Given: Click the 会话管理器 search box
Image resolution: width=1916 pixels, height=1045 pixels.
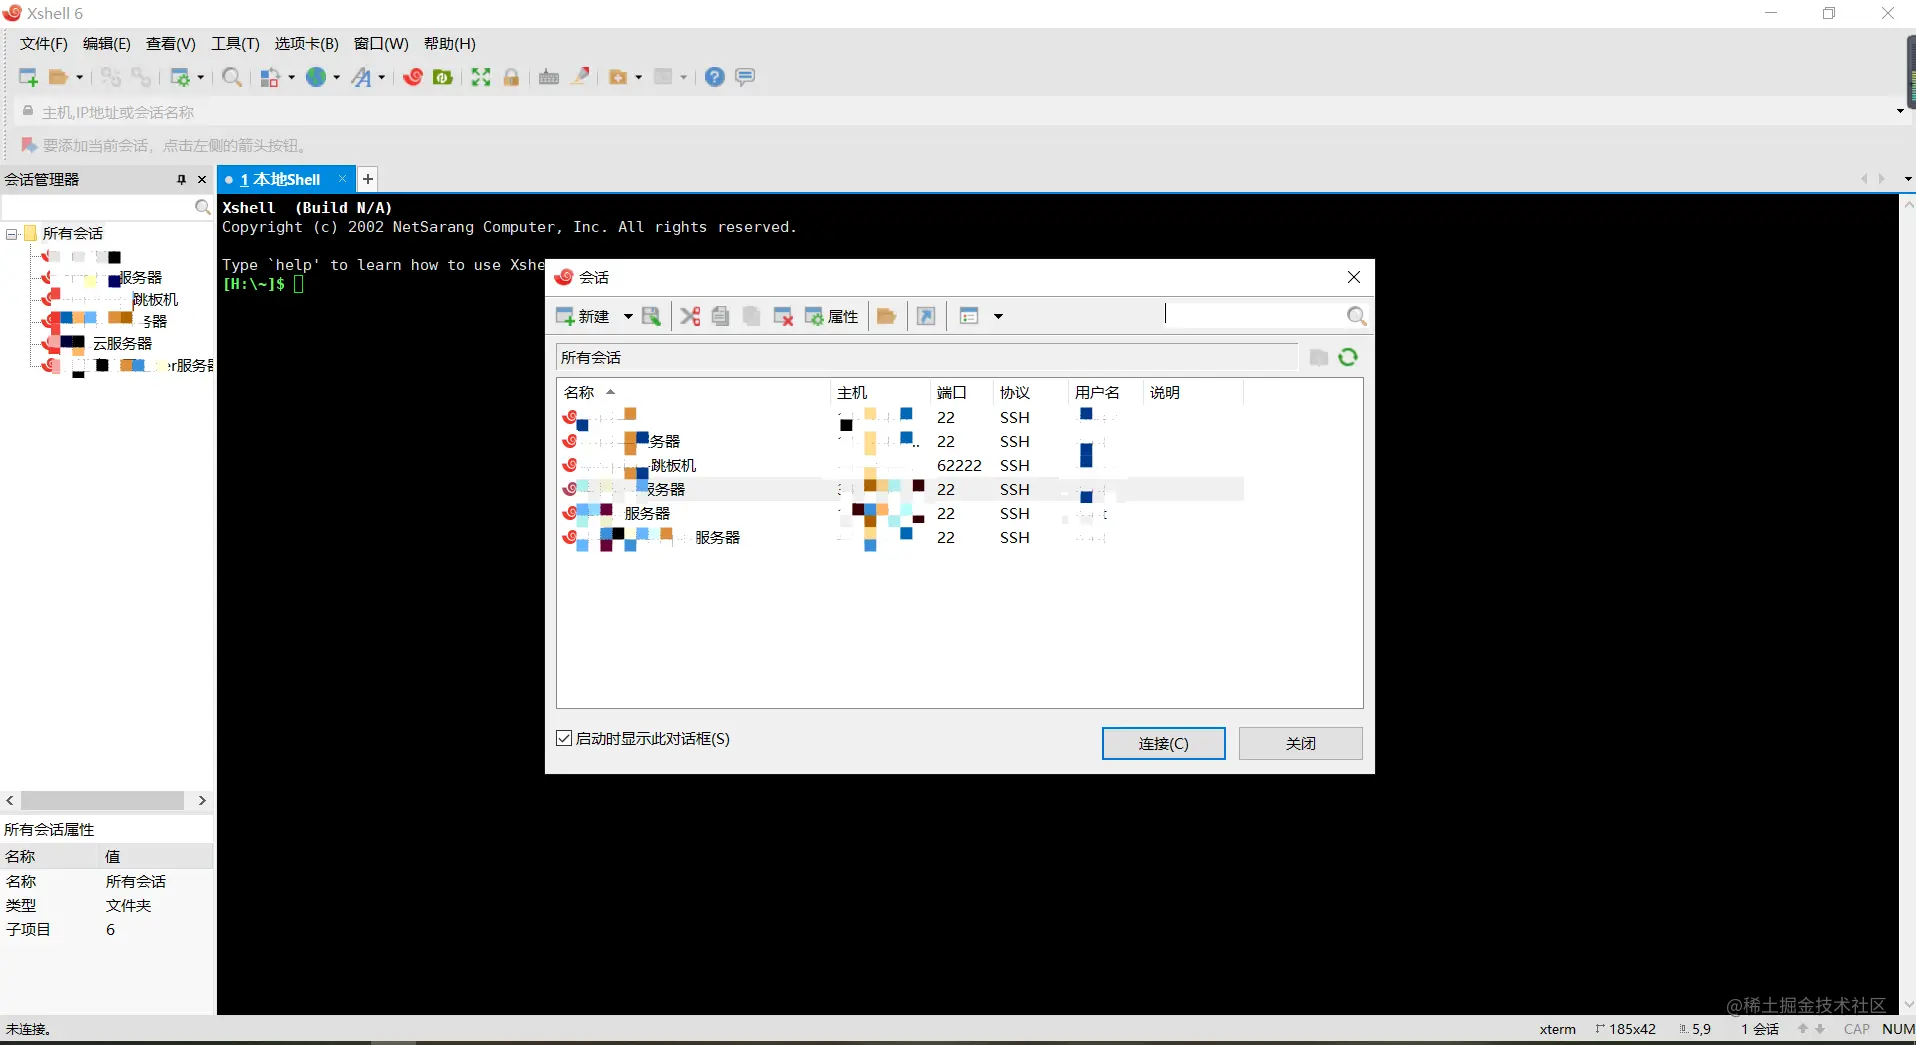Looking at the screenshot, I should (x=98, y=207).
